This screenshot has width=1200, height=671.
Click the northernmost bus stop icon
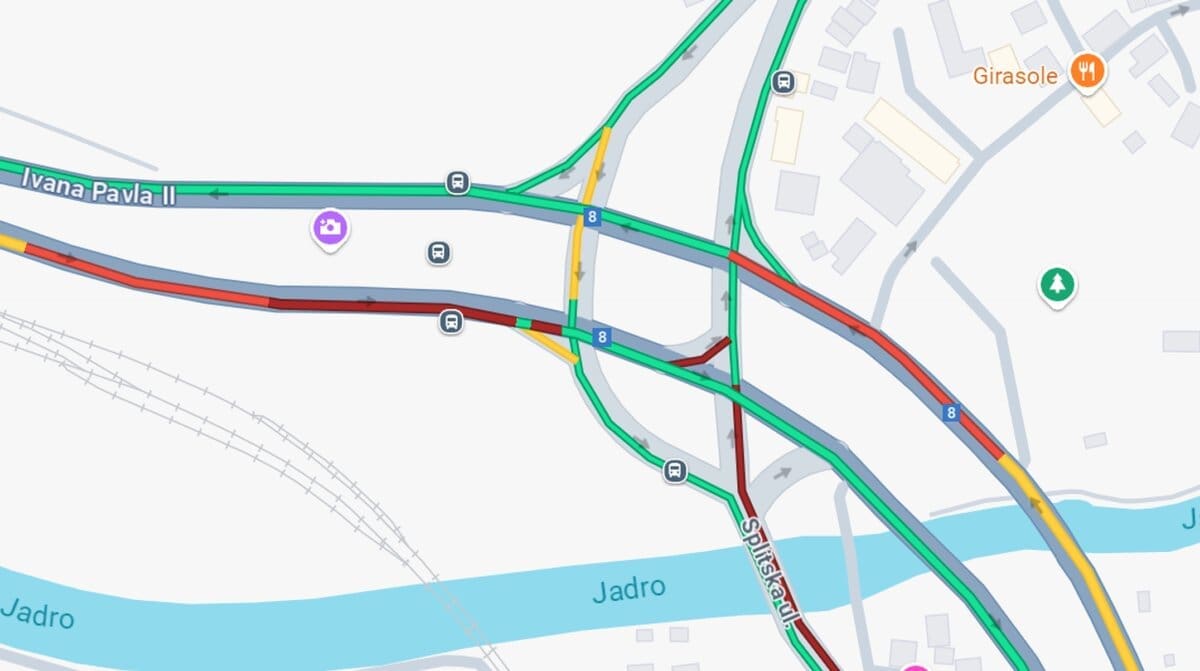point(784,81)
